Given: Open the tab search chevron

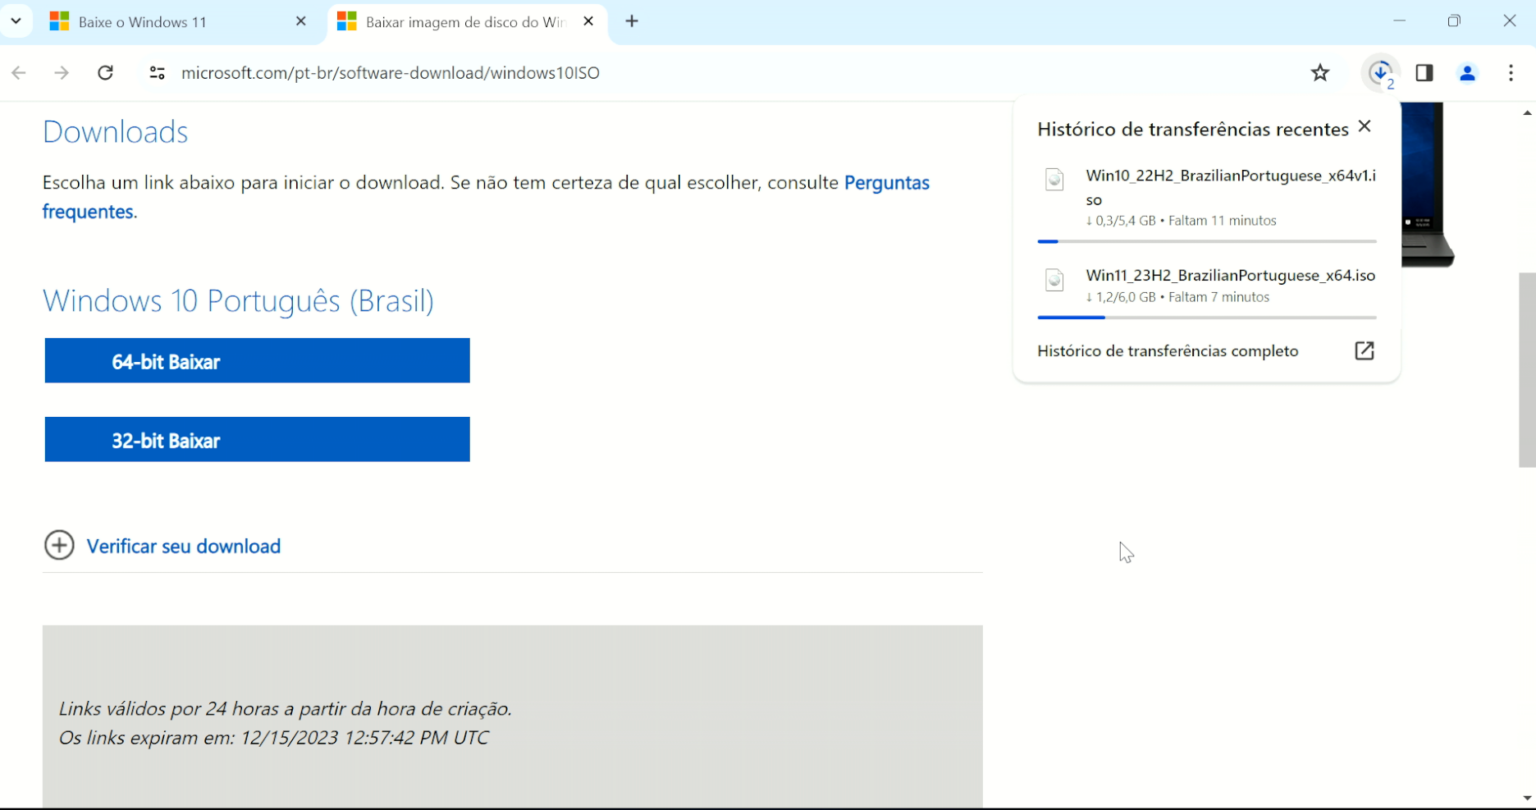Looking at the screenshot, I should click(15, 20).
